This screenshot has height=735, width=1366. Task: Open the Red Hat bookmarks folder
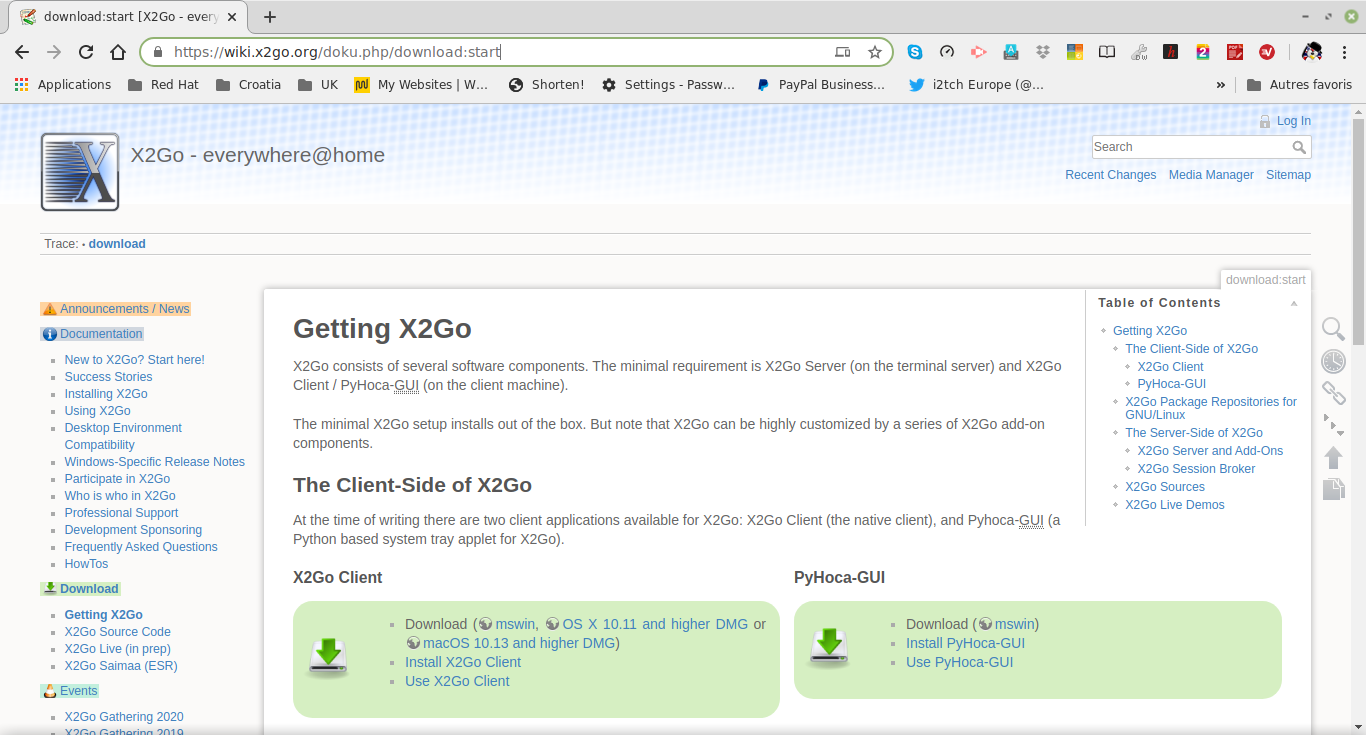[163, 85]
